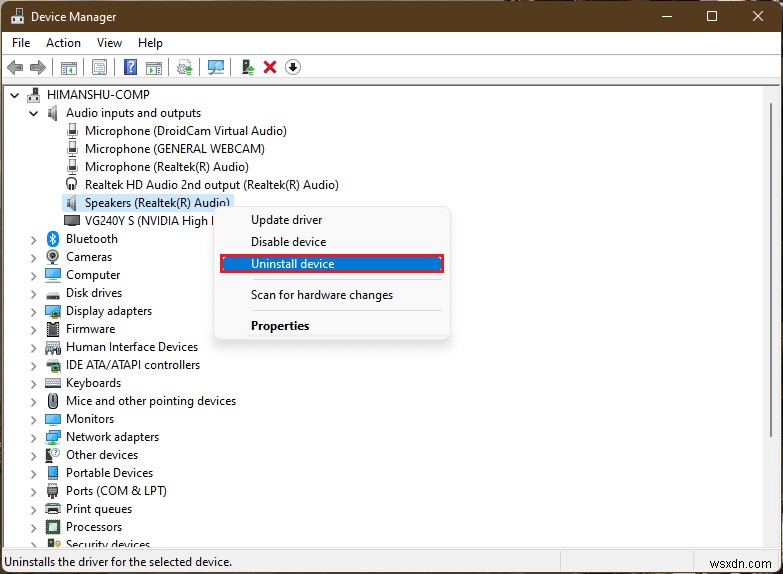
Task: Click the Update driver toolbar icon
Action: pyautogui.click(x=185, y=67)
